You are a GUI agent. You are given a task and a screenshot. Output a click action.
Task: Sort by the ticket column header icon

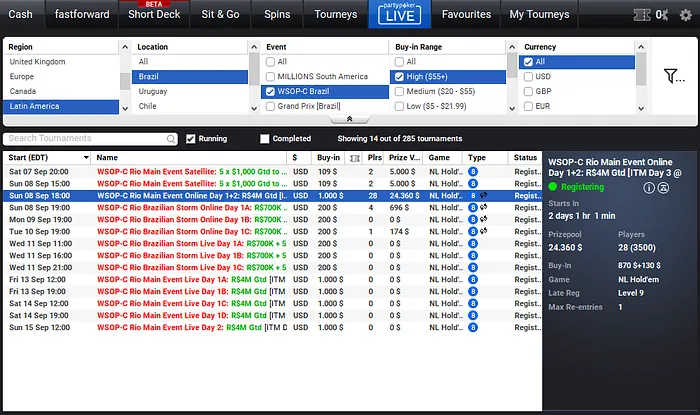point(355,158)
